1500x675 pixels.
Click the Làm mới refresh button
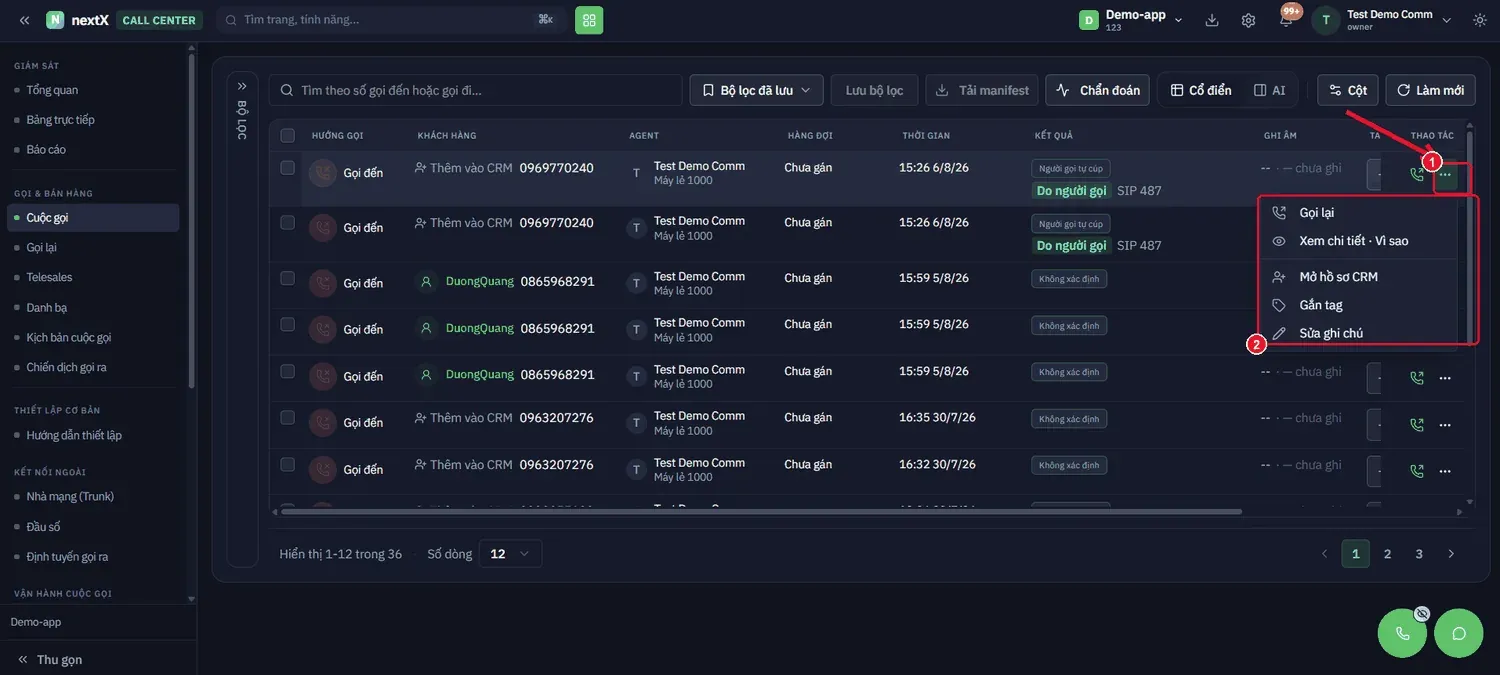point(1430,90)
